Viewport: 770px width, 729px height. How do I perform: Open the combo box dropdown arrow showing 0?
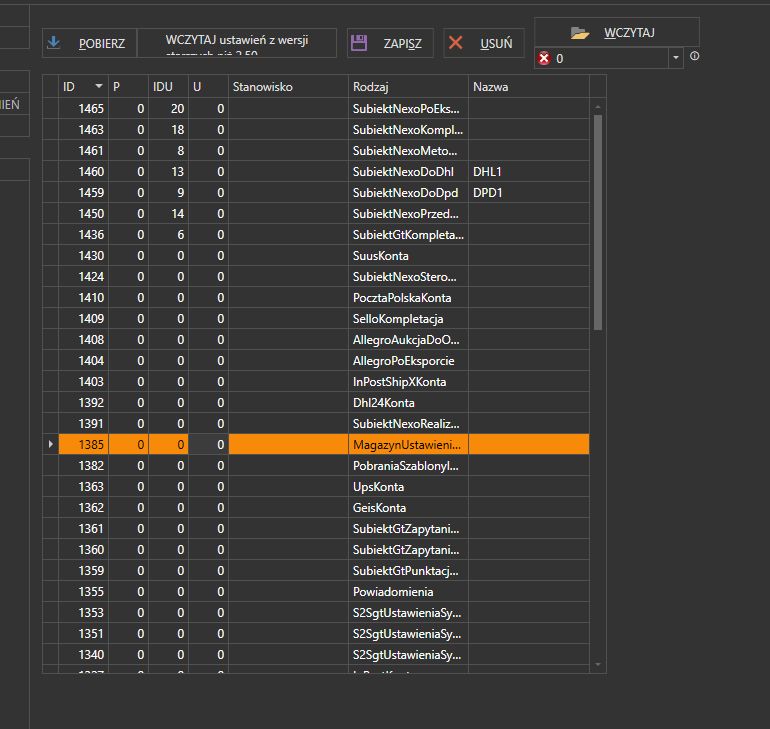pyautogui.click(x=676, y=58)
